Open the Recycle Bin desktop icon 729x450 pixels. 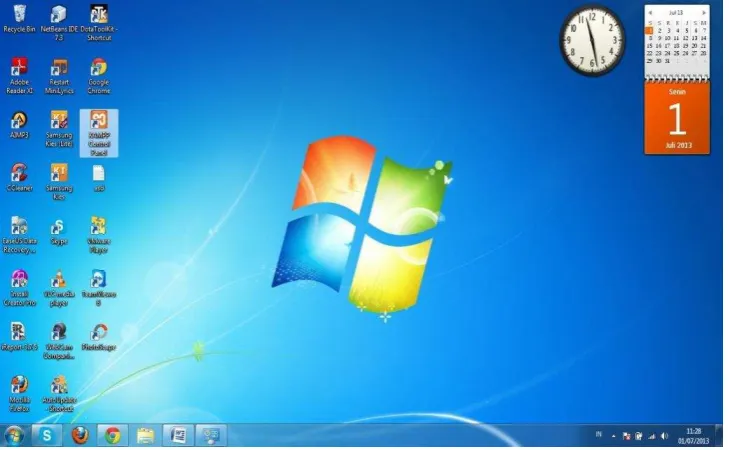[19, 19]
